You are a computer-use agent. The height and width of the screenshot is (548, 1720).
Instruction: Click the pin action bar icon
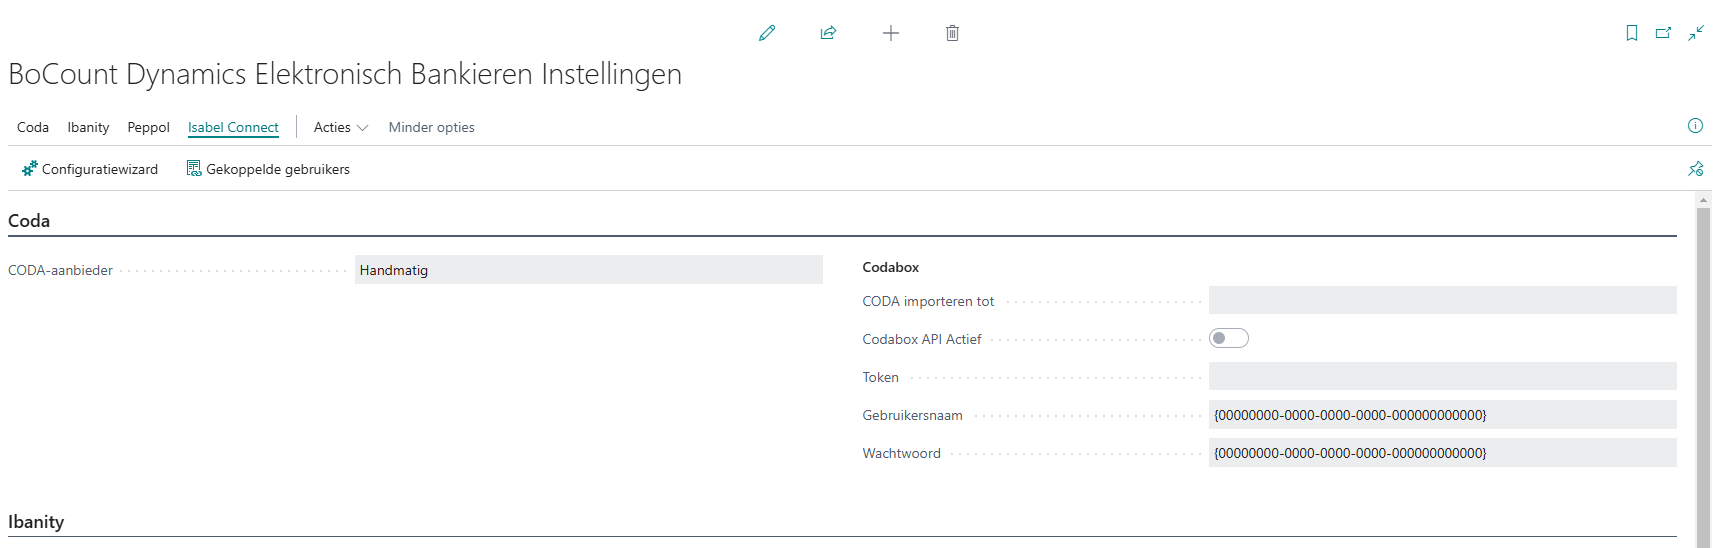(1695, 169)
